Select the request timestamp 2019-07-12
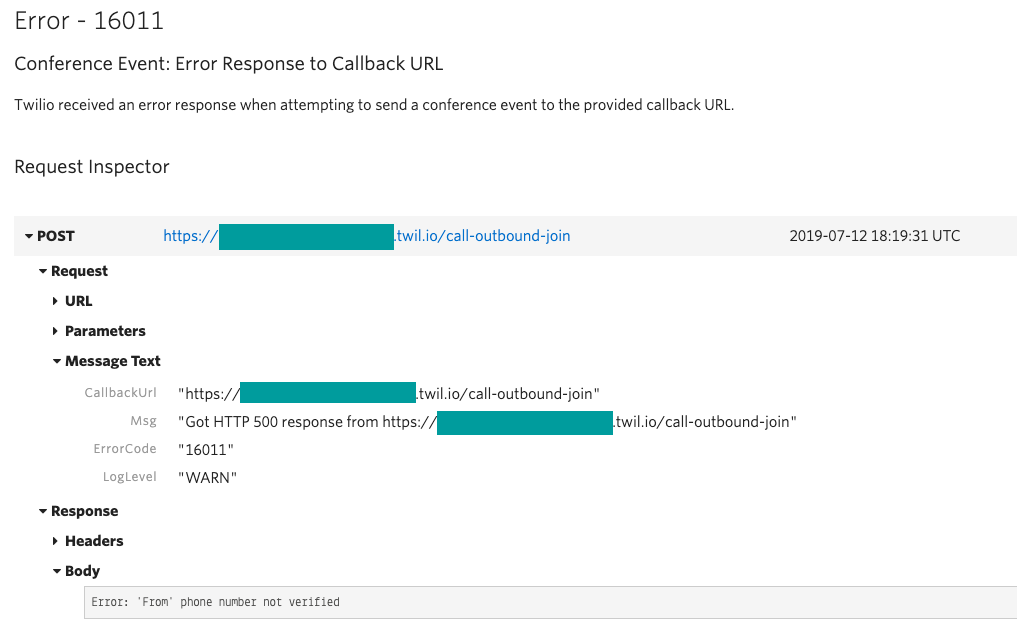Image resolution: width=1017 pixels, height=638 pixels. coord(875,236)
